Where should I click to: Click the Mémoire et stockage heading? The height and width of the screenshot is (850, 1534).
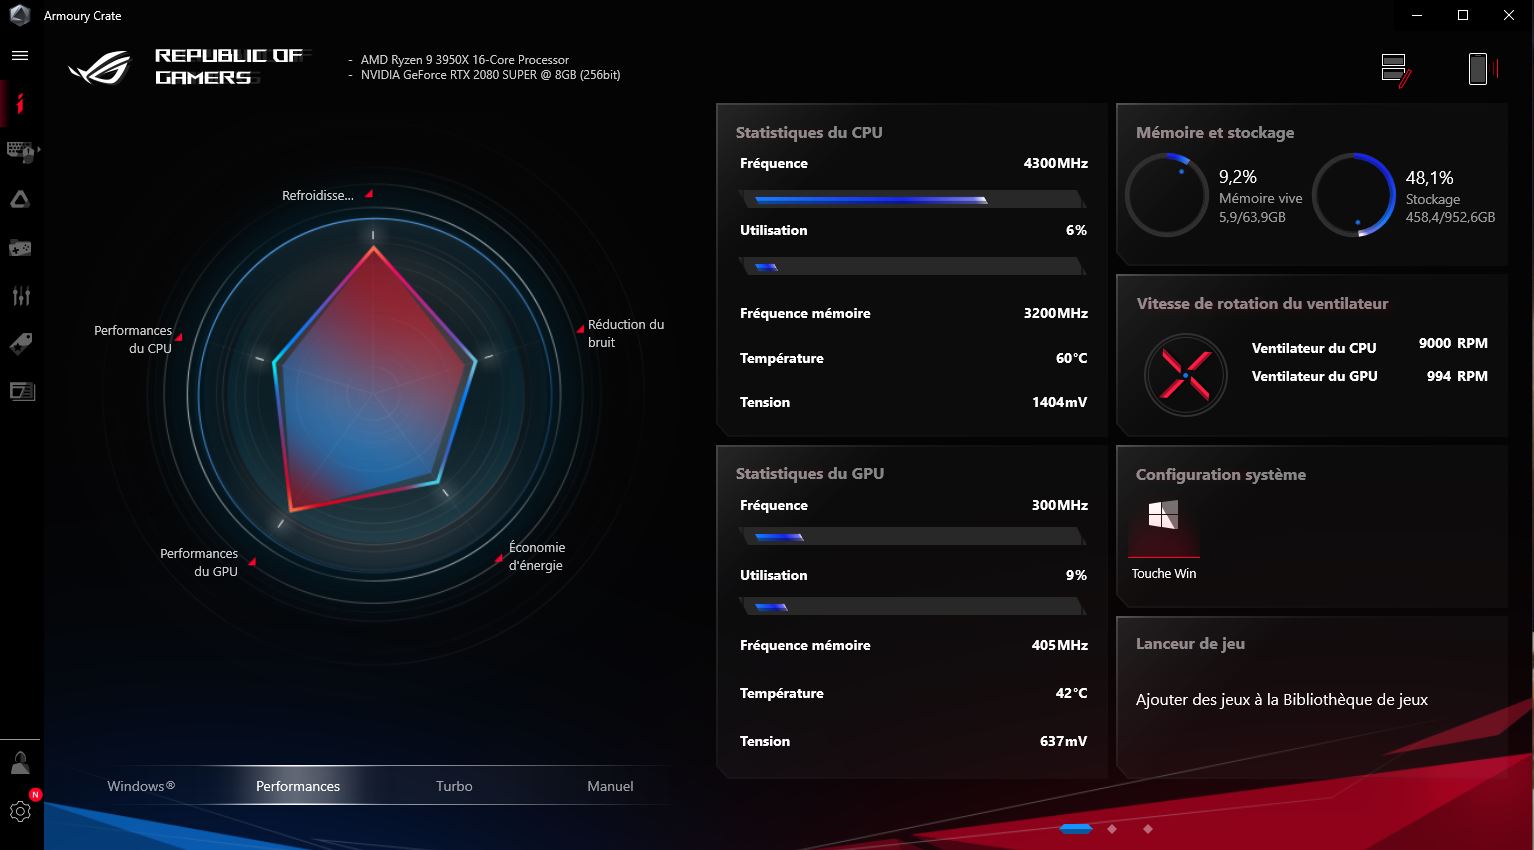(1215, 132)
